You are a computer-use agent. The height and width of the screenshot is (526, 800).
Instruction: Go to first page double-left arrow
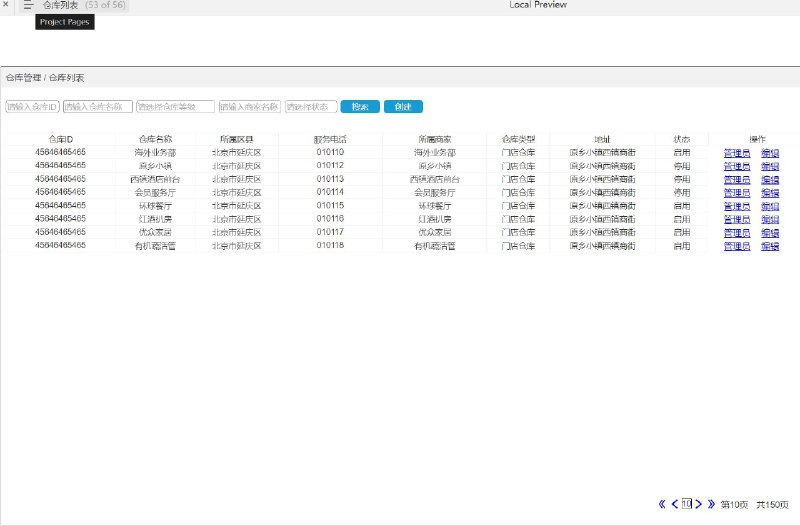pyautogui.click(x=662, y=504)
